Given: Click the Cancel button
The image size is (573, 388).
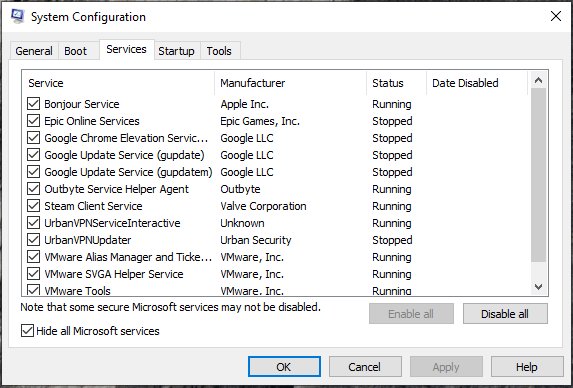Looking at the screenshot, I should 365,366.
